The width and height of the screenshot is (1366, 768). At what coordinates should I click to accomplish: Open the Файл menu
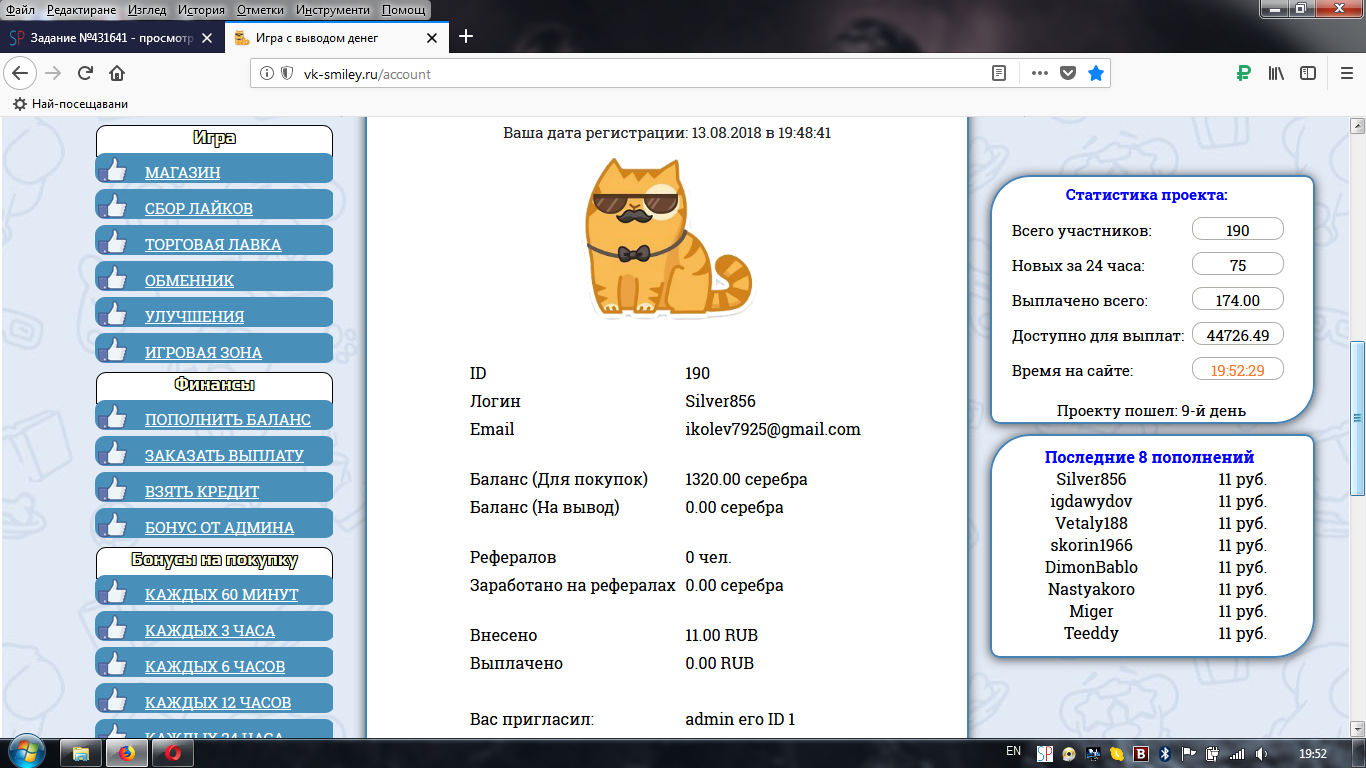point(20,10)
